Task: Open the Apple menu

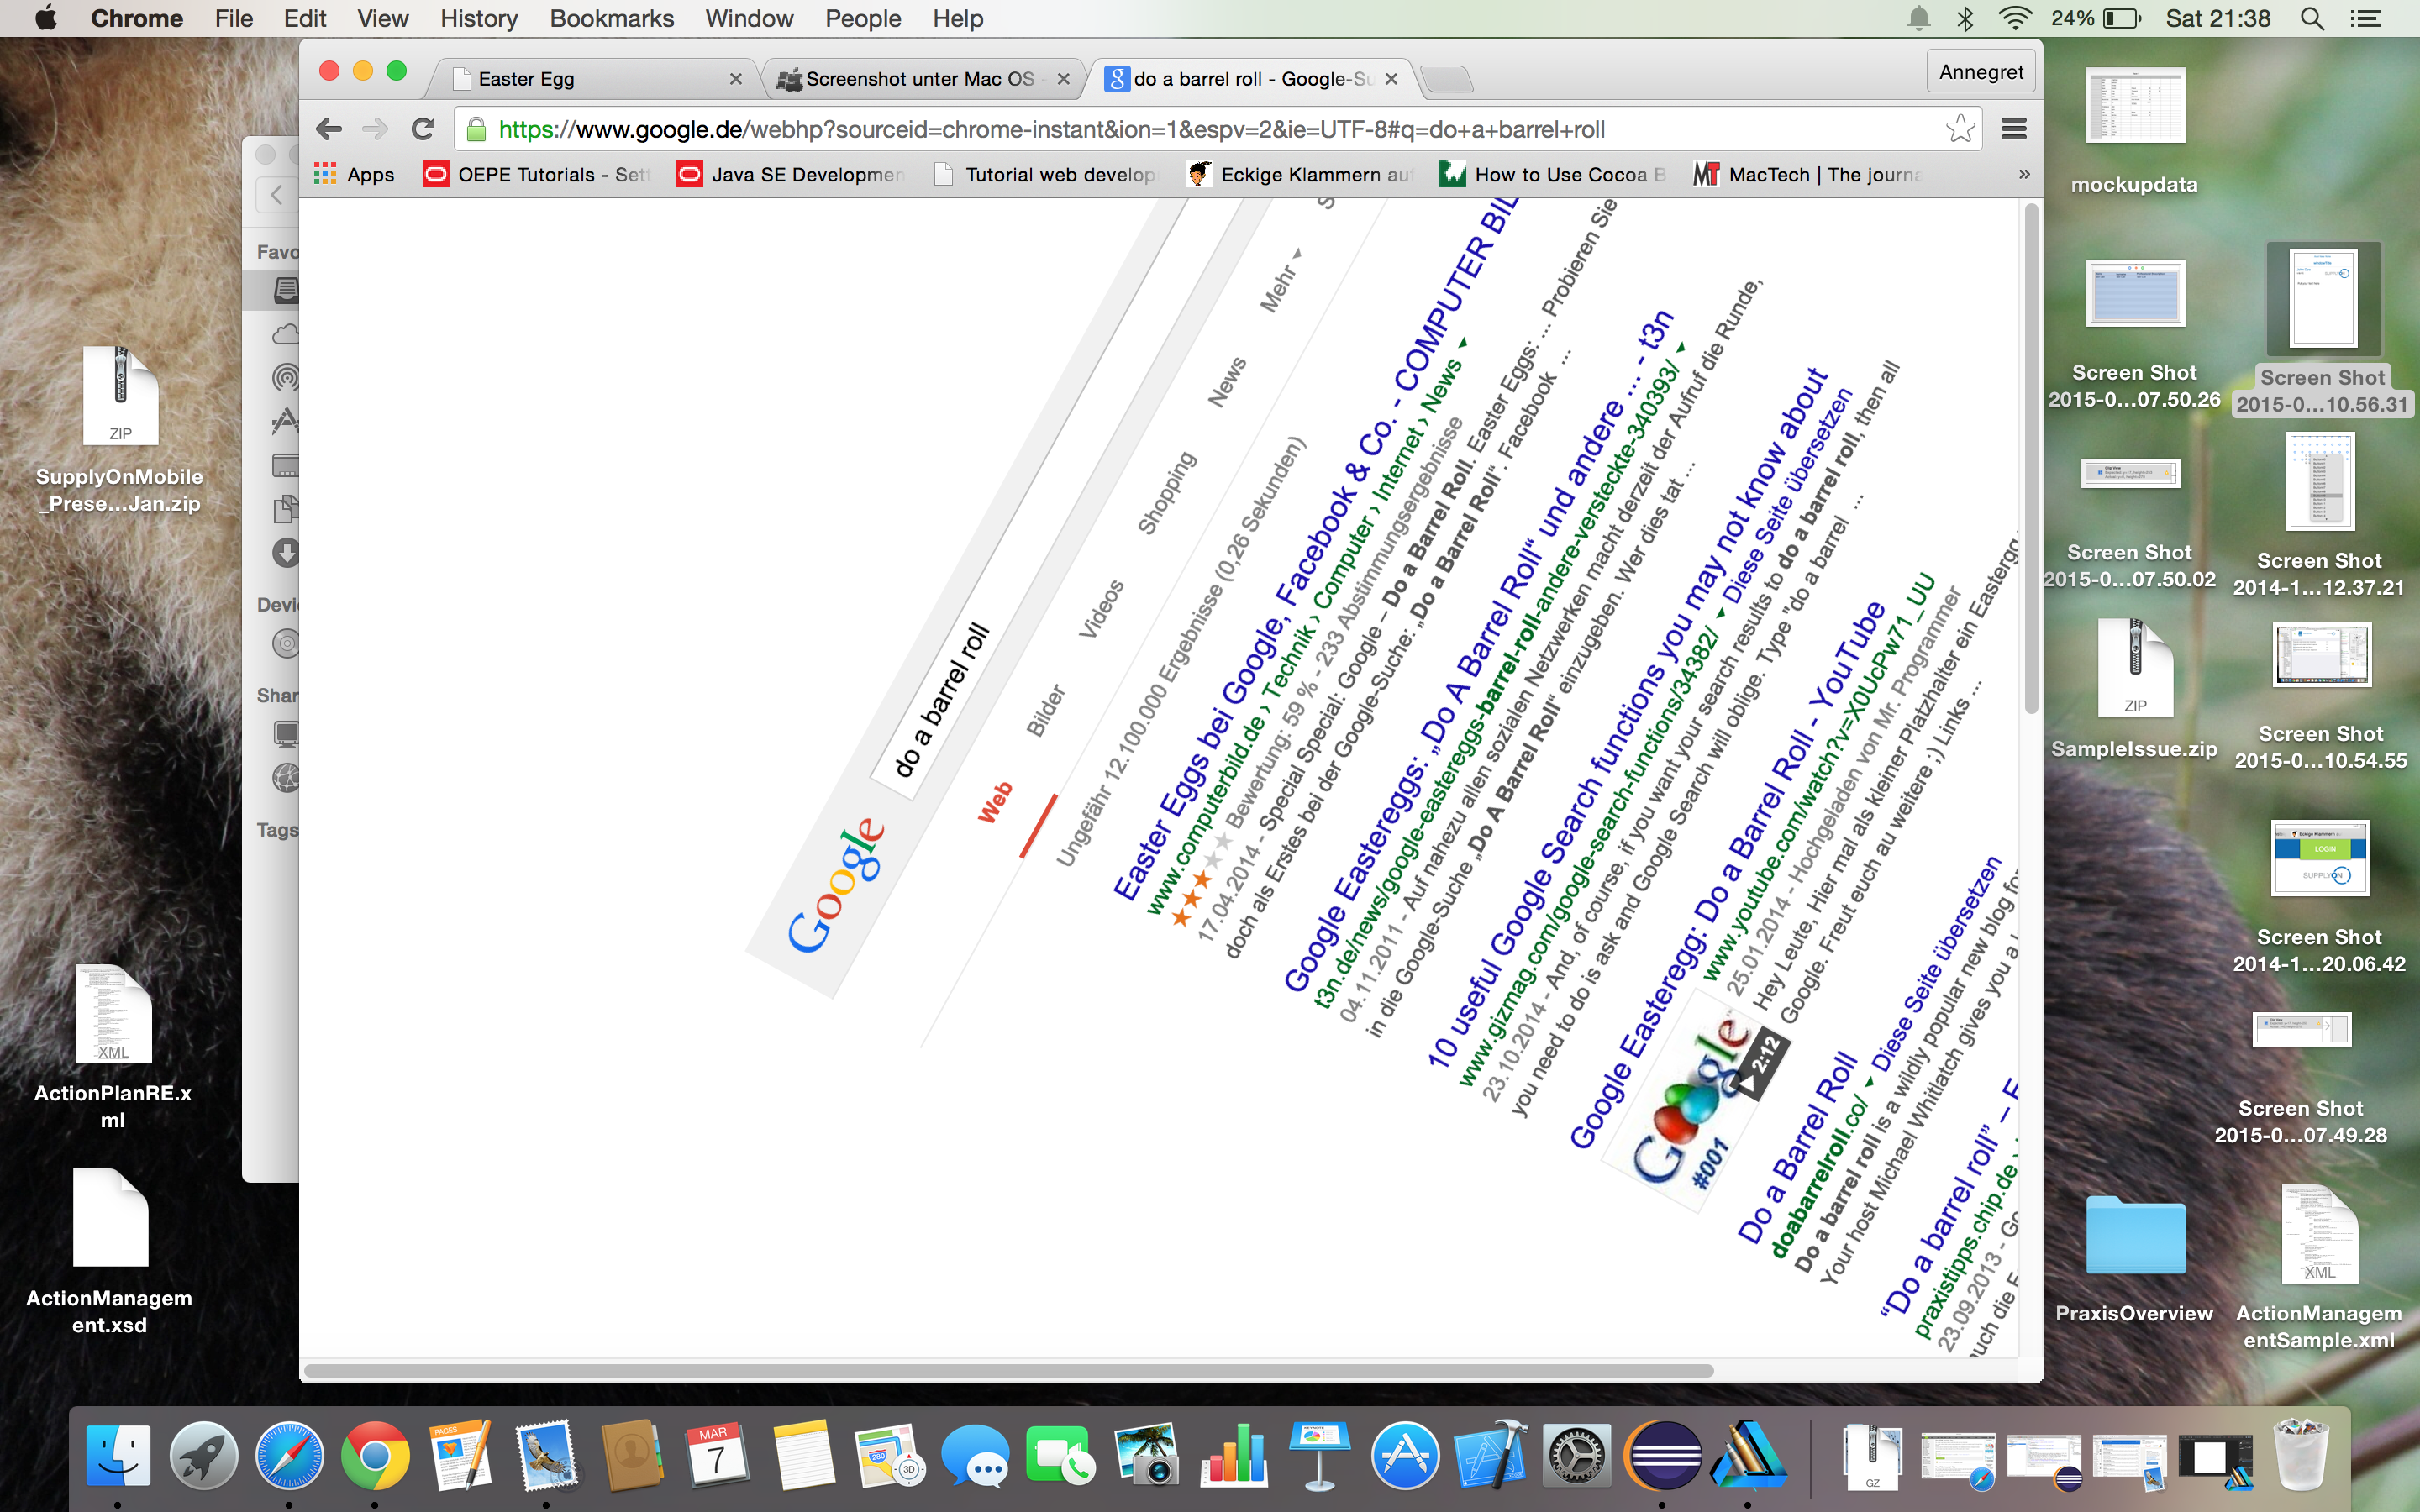Action: (x=45, y=18)
